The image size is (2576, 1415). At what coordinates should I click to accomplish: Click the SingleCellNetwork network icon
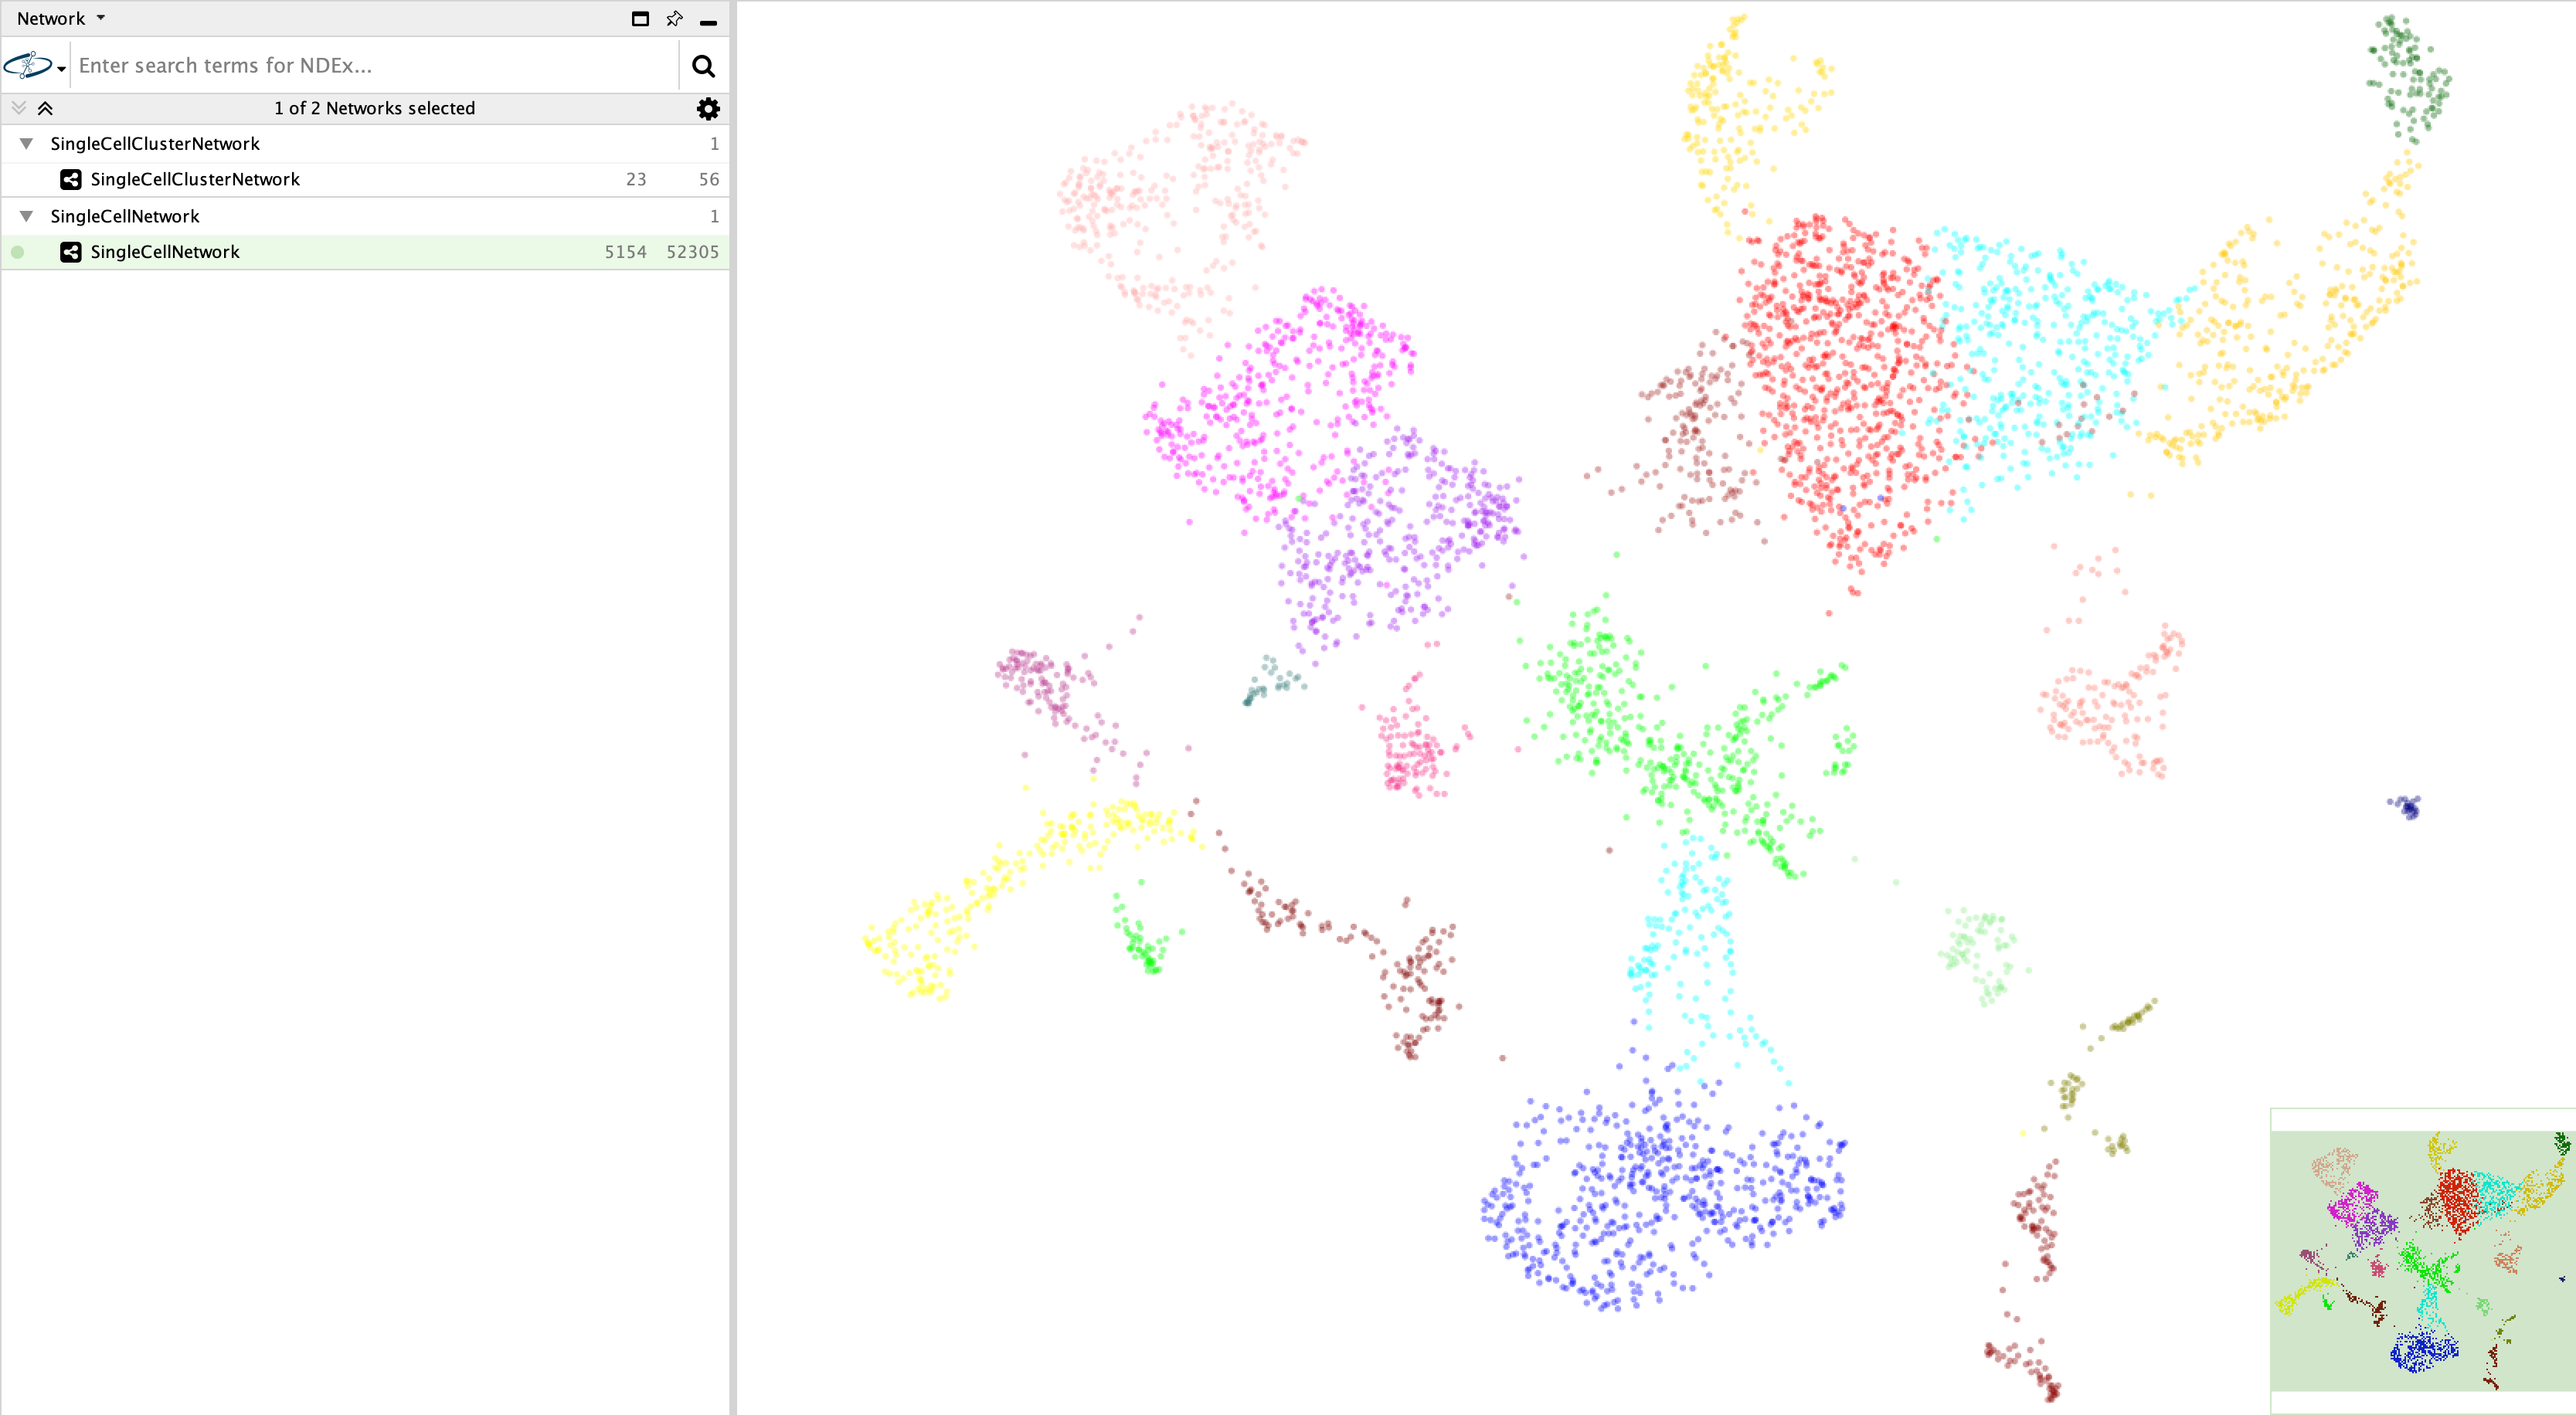[70, 251]
